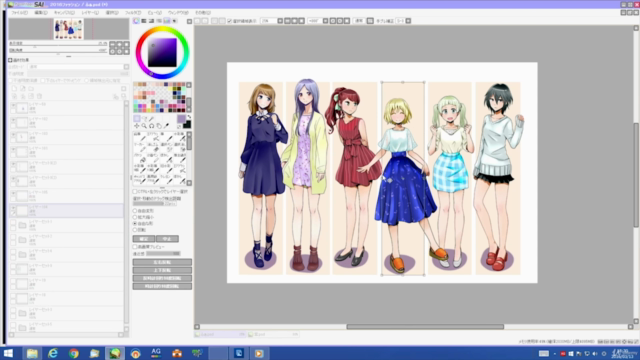640x360 pixels.
Task: Open the Windows Start button
Action: click(8, 353)
